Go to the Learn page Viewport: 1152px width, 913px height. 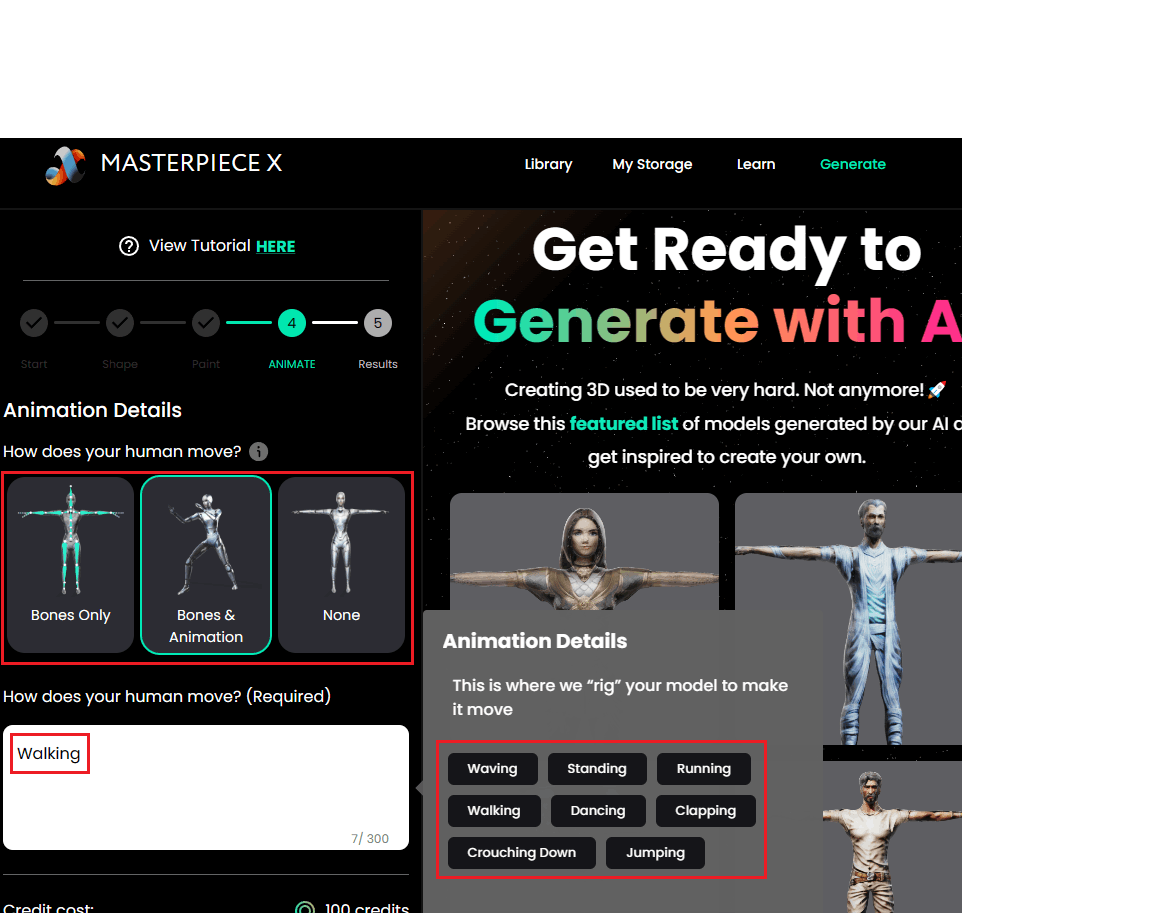(x=756, y=165)
